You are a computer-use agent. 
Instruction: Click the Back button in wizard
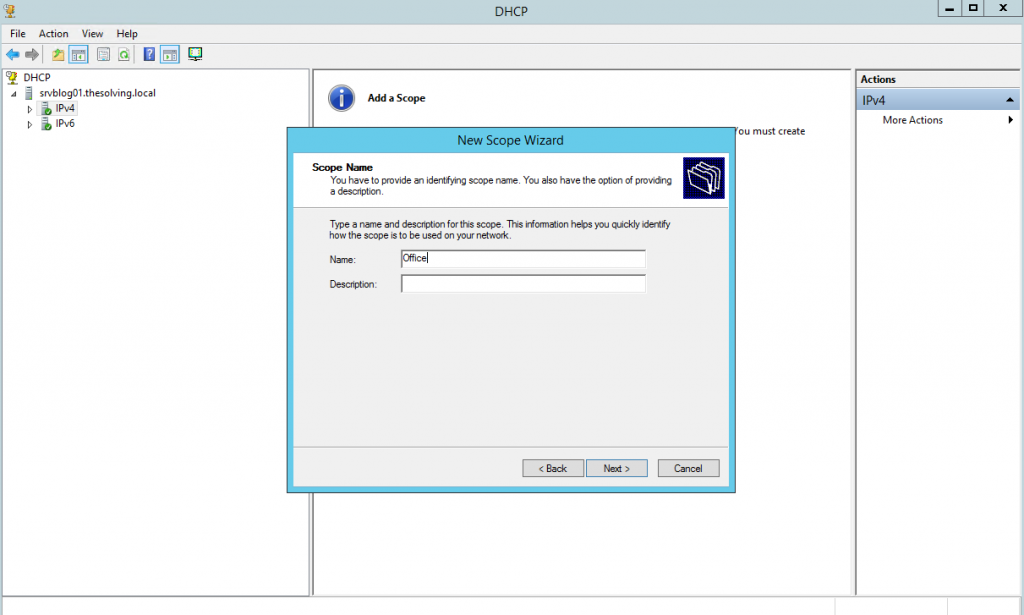click(x=552, y=468)
